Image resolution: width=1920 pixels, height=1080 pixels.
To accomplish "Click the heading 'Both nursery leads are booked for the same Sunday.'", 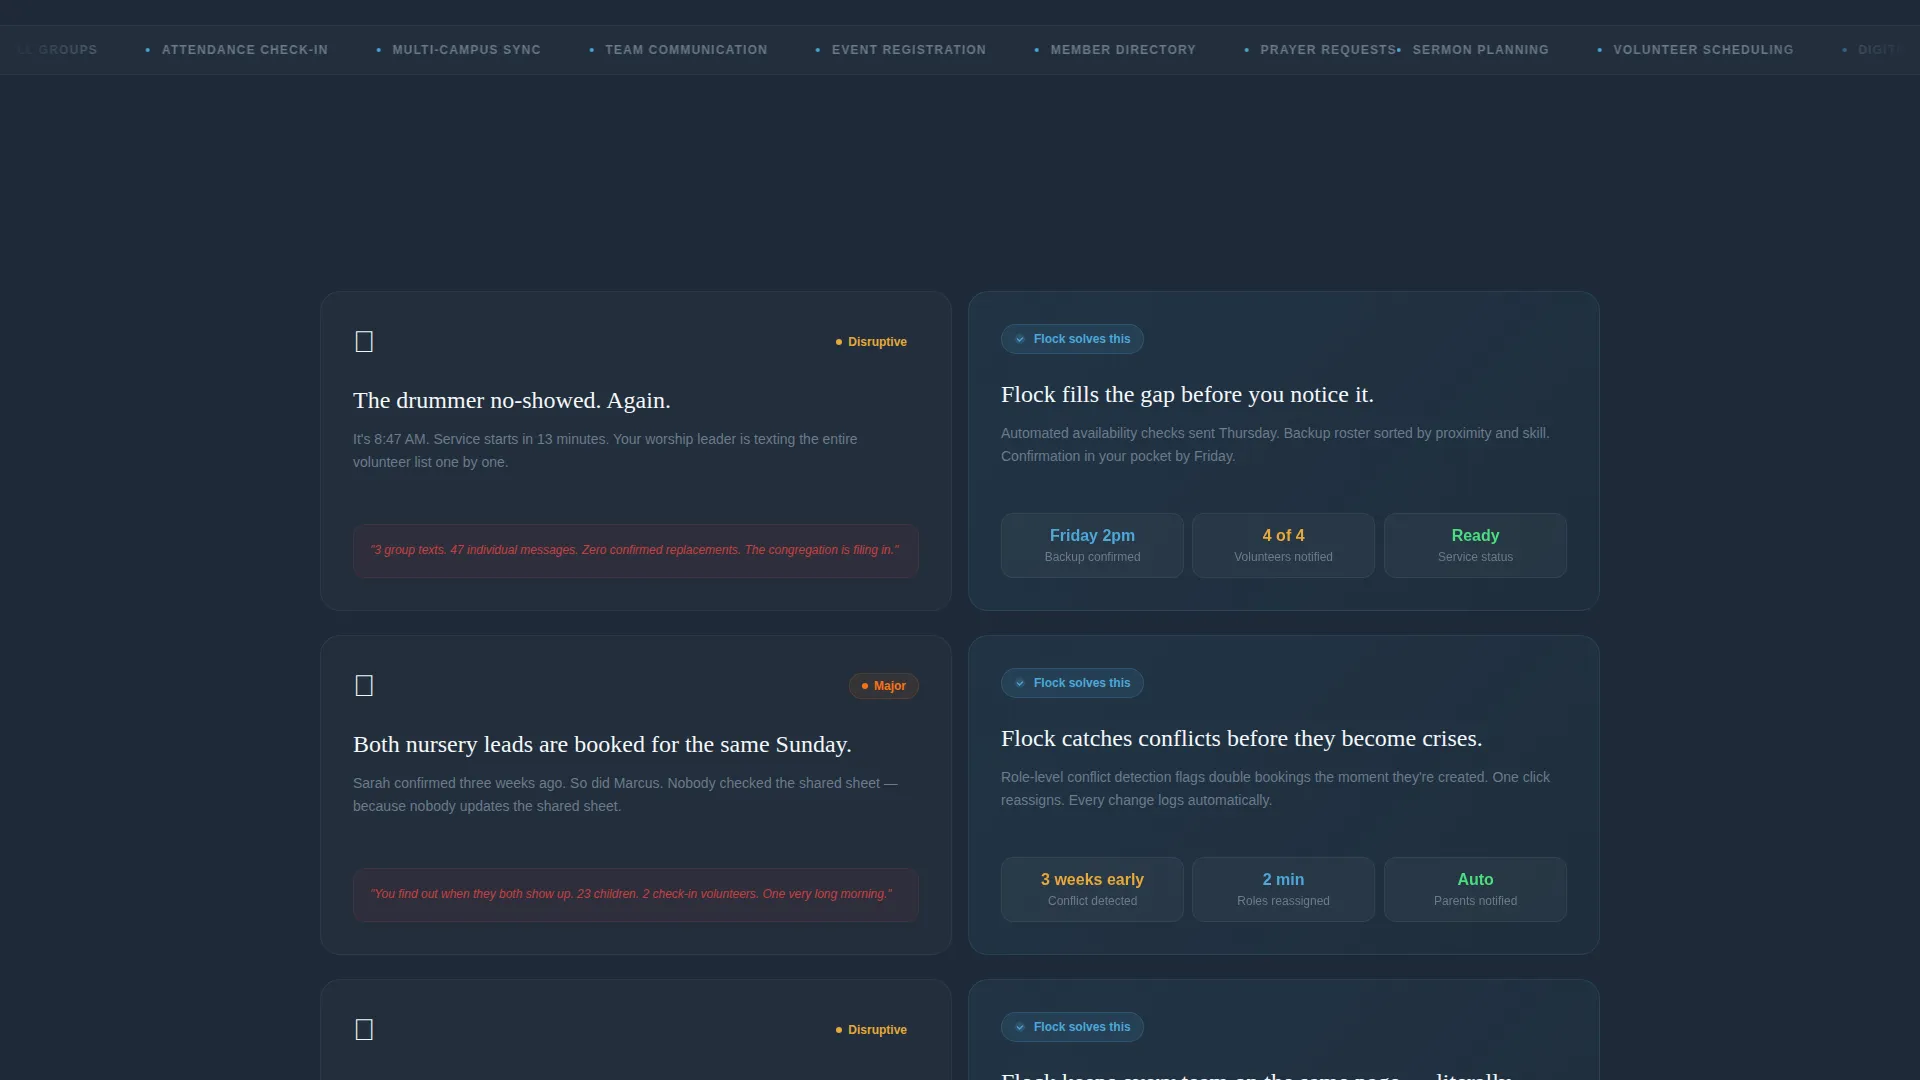I will 602,744.
